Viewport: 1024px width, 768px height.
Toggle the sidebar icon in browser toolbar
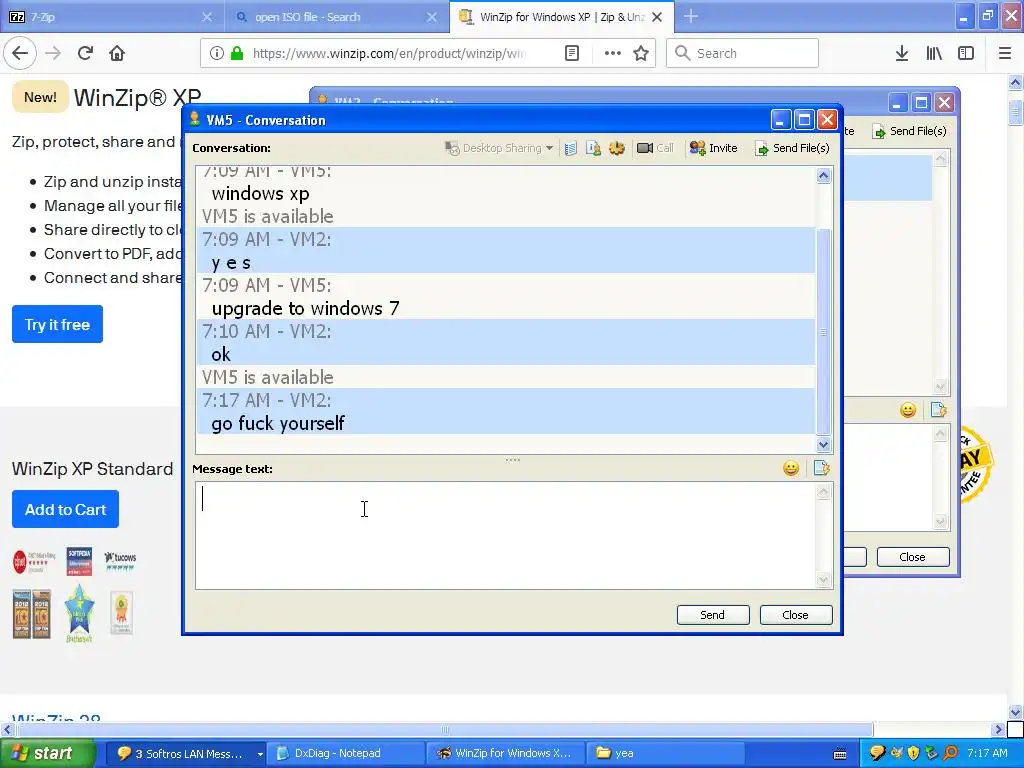(966, 53)
